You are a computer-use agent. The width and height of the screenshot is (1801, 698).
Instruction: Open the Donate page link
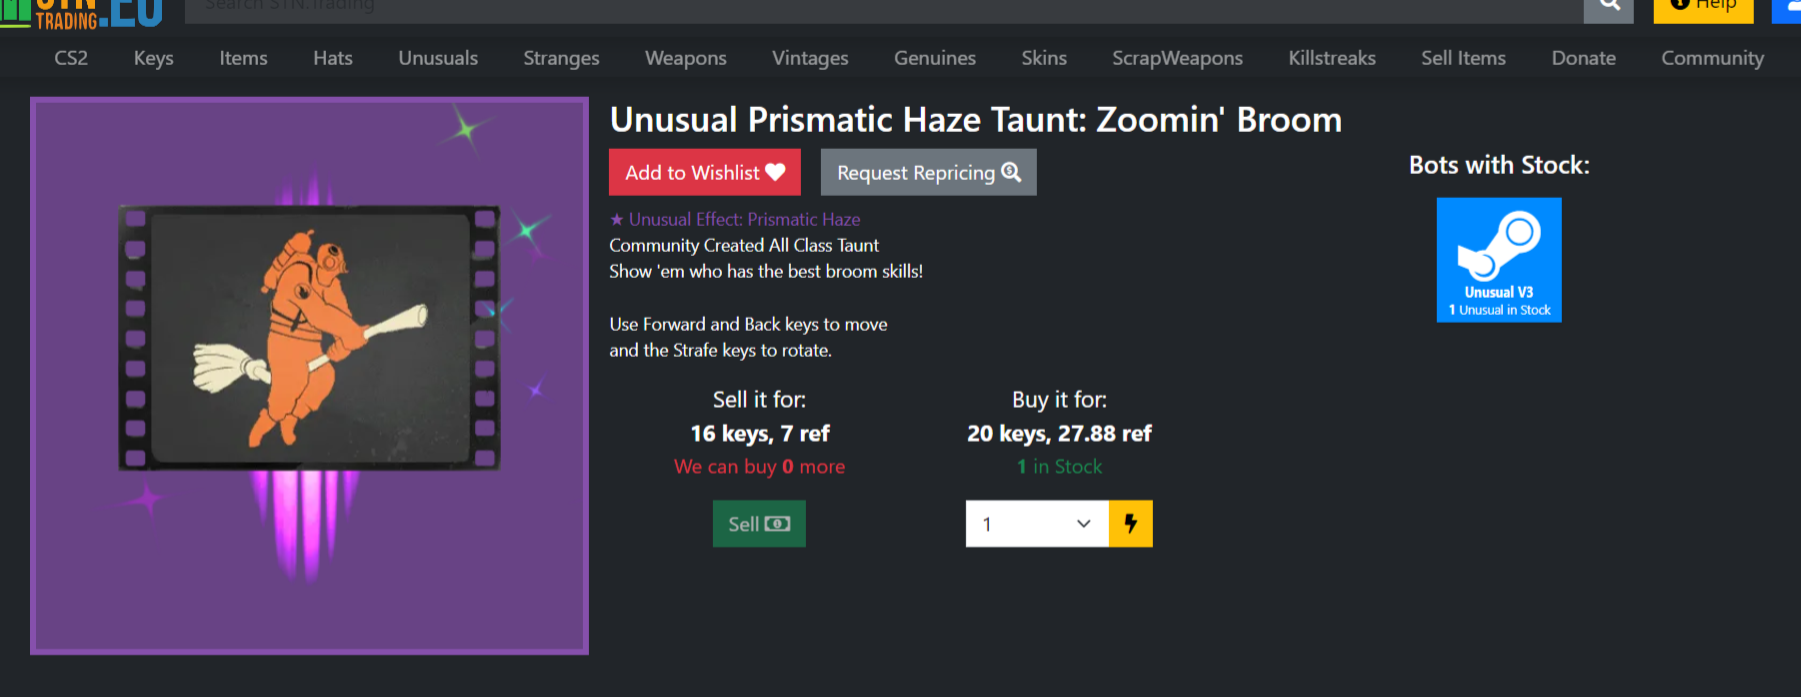pos(1583,58)
